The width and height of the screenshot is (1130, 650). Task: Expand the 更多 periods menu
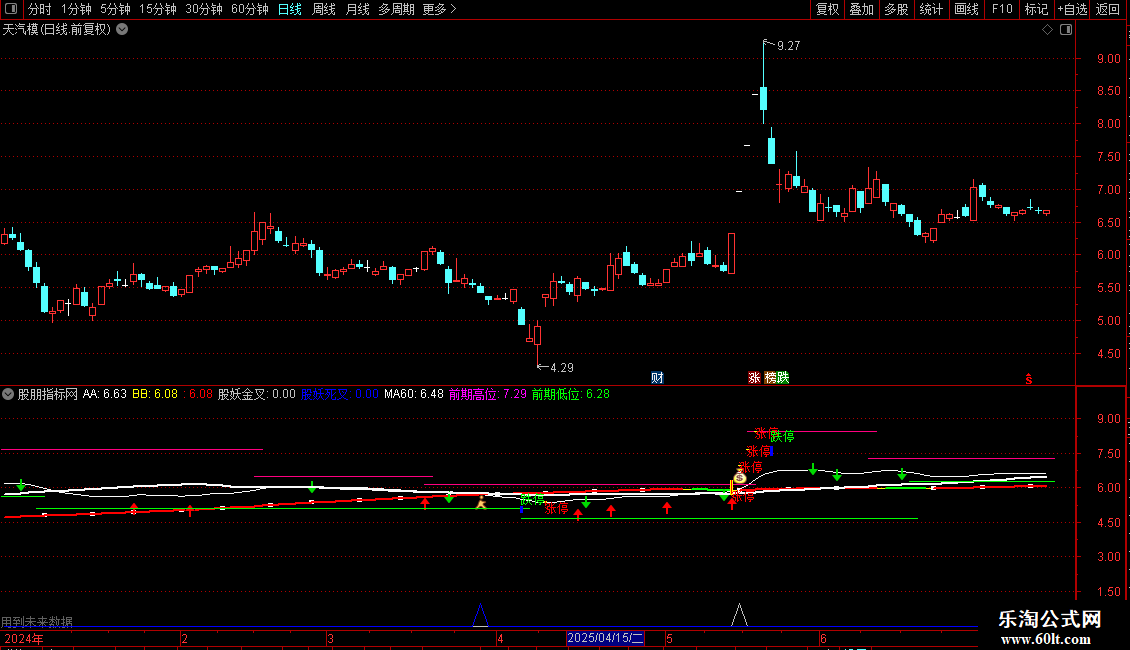(440, 9)
